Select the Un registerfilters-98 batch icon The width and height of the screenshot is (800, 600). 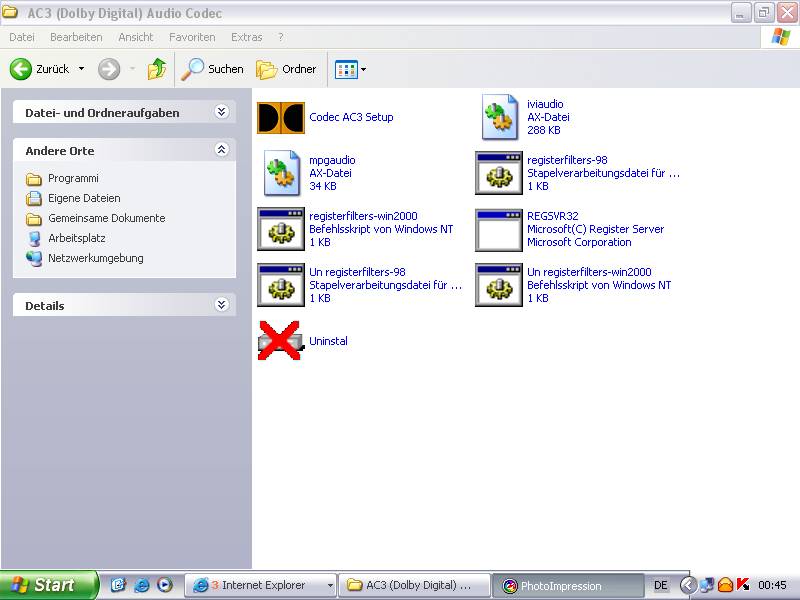pos(281,285)
